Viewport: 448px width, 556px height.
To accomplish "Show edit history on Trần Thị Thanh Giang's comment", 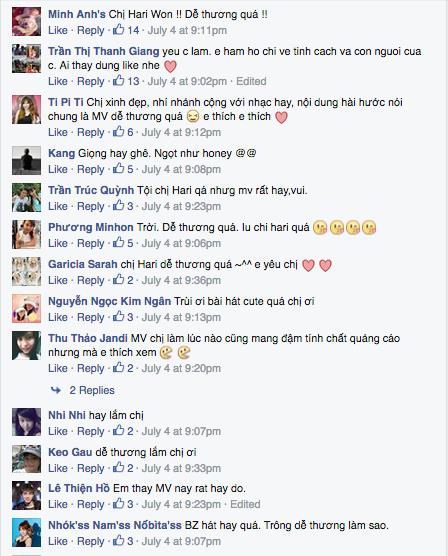I will tap(251, 81).
